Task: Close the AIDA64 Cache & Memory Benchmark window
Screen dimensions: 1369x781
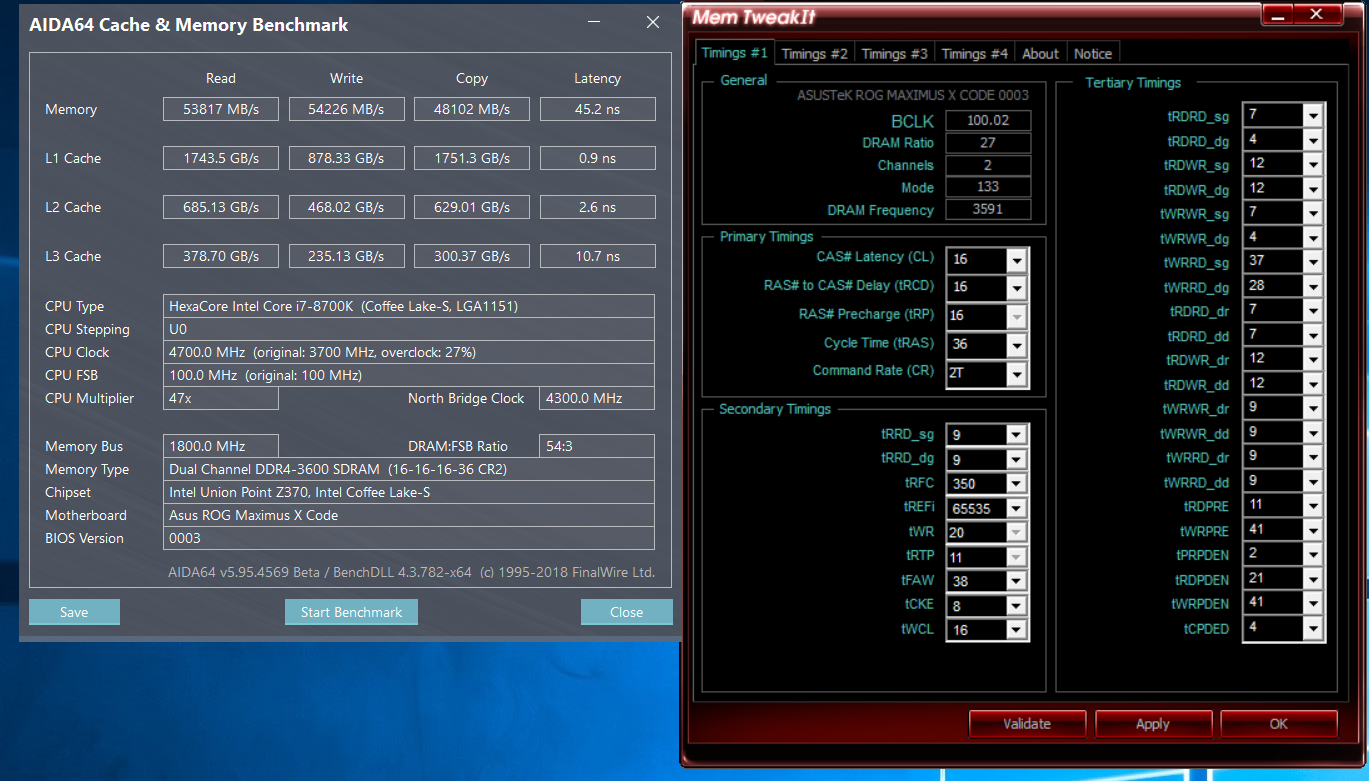Action: (x=653, y=22)
